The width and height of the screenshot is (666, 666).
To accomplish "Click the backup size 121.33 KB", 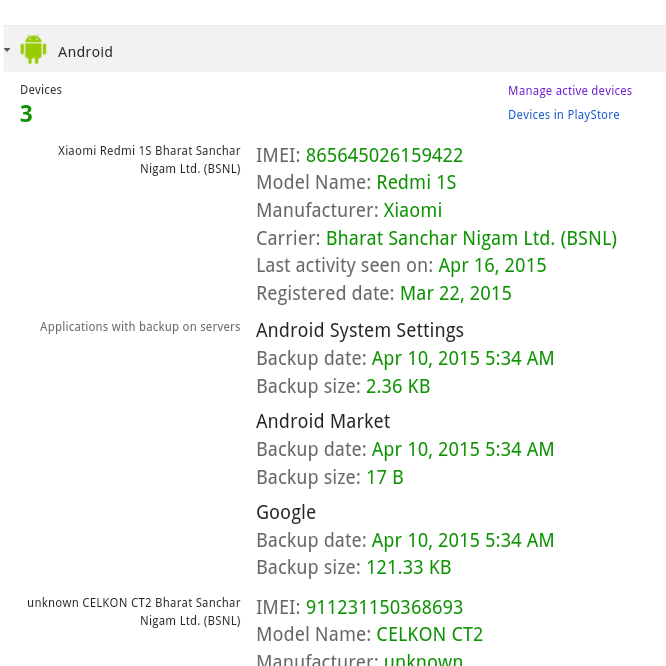I will pos(408,567).
